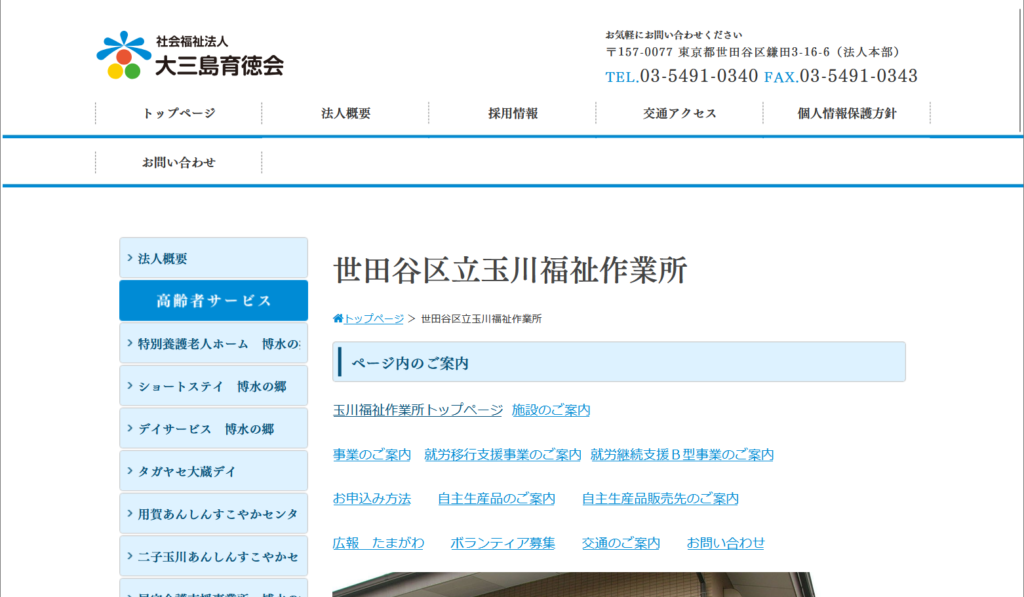The height and width of the screenshot is (597, 1024).
Task: Open 就労移行支援事業のご案内 link
Action: pos(502,455)
